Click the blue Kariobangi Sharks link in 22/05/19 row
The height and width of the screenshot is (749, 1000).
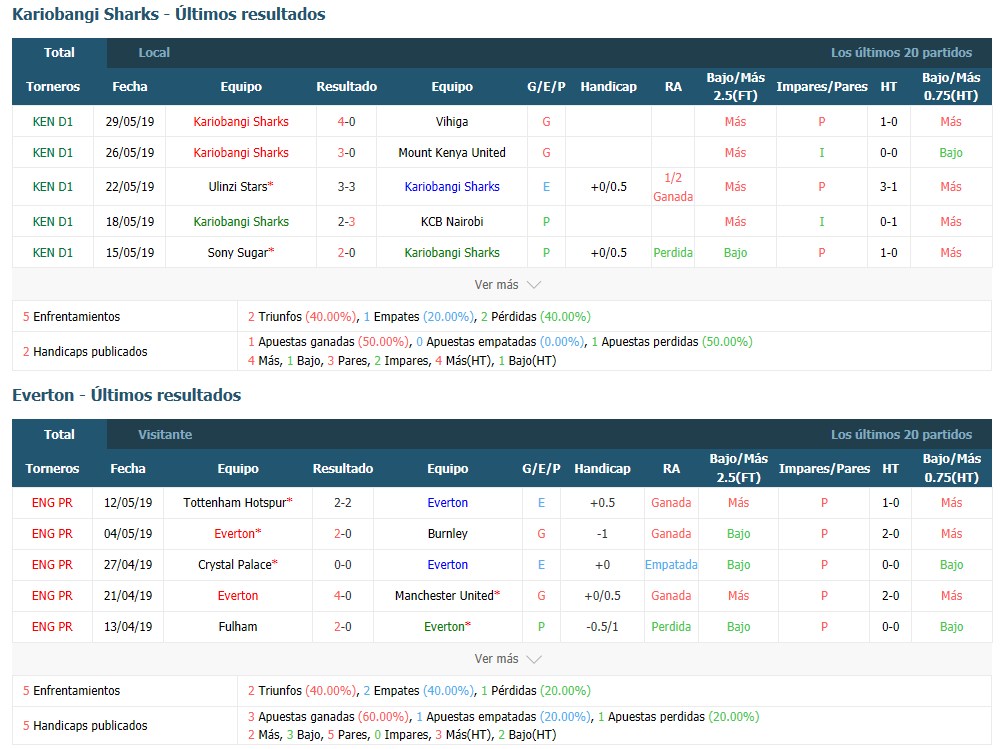(452, 186)
